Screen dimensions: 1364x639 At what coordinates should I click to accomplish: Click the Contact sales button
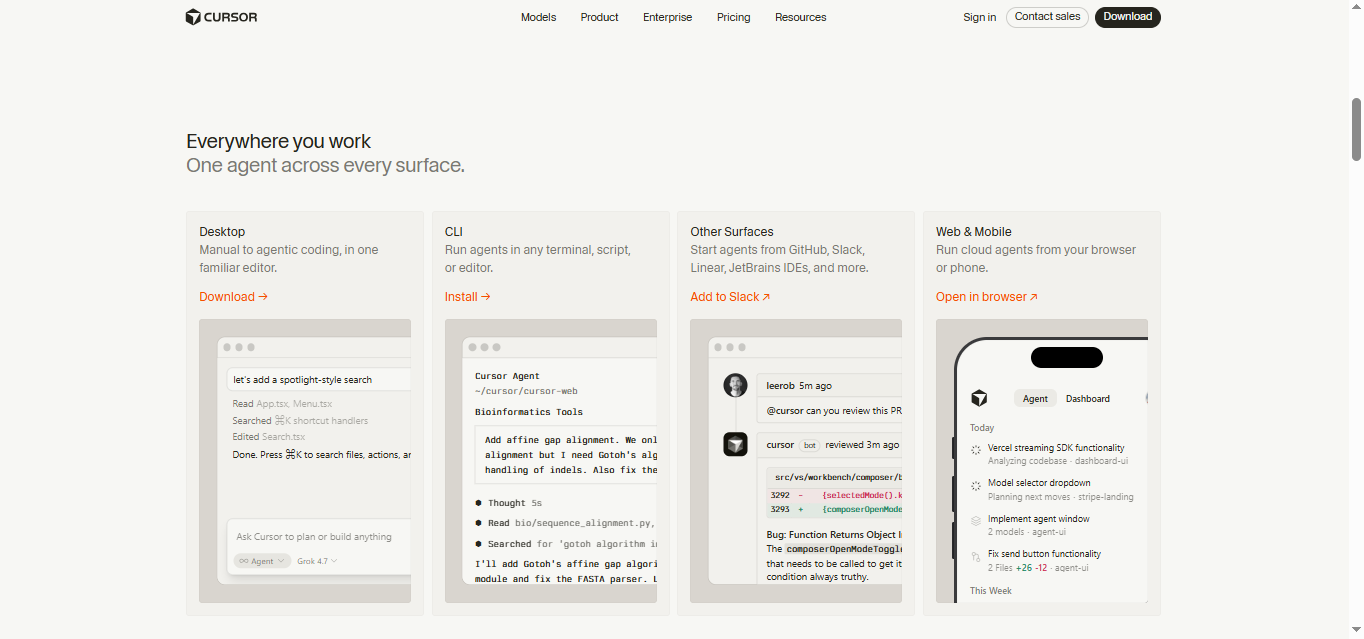[1047, 17]
